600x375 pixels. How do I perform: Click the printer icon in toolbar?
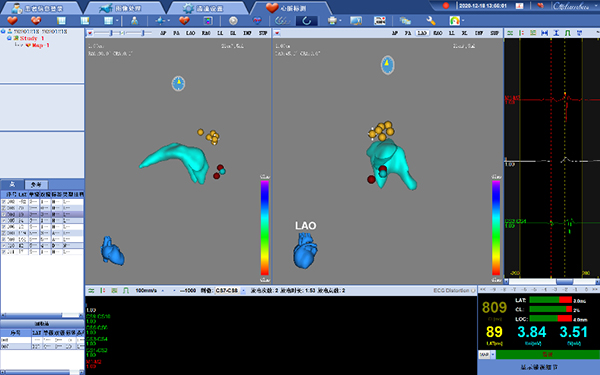click(332, 21)
